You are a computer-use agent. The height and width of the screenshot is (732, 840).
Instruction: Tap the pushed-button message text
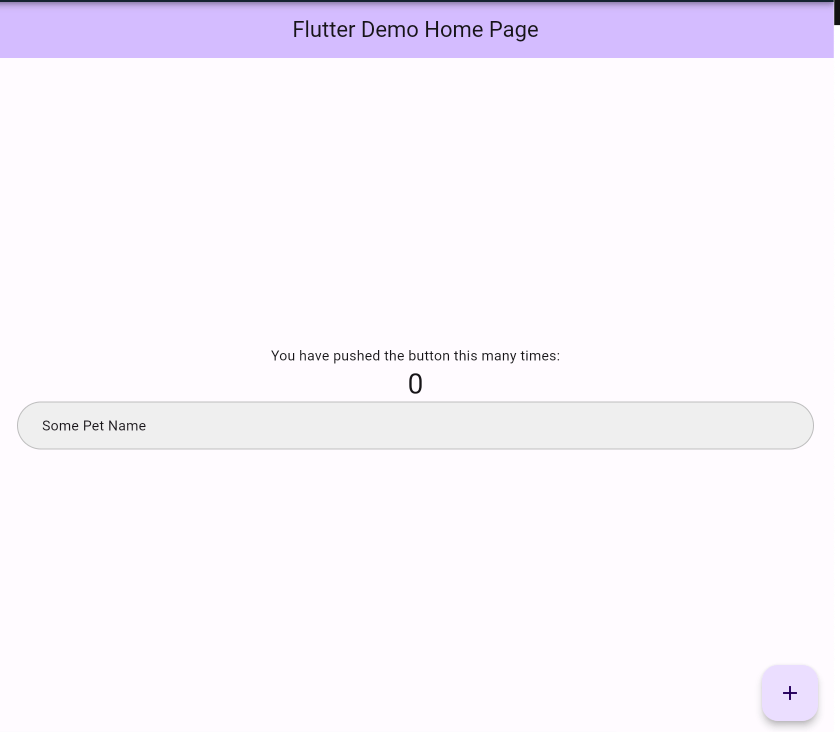[415, 356]
